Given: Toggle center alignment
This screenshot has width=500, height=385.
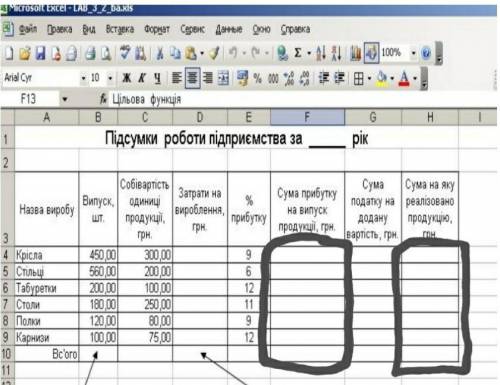Looking at the screenshot, I should (192, 78).
